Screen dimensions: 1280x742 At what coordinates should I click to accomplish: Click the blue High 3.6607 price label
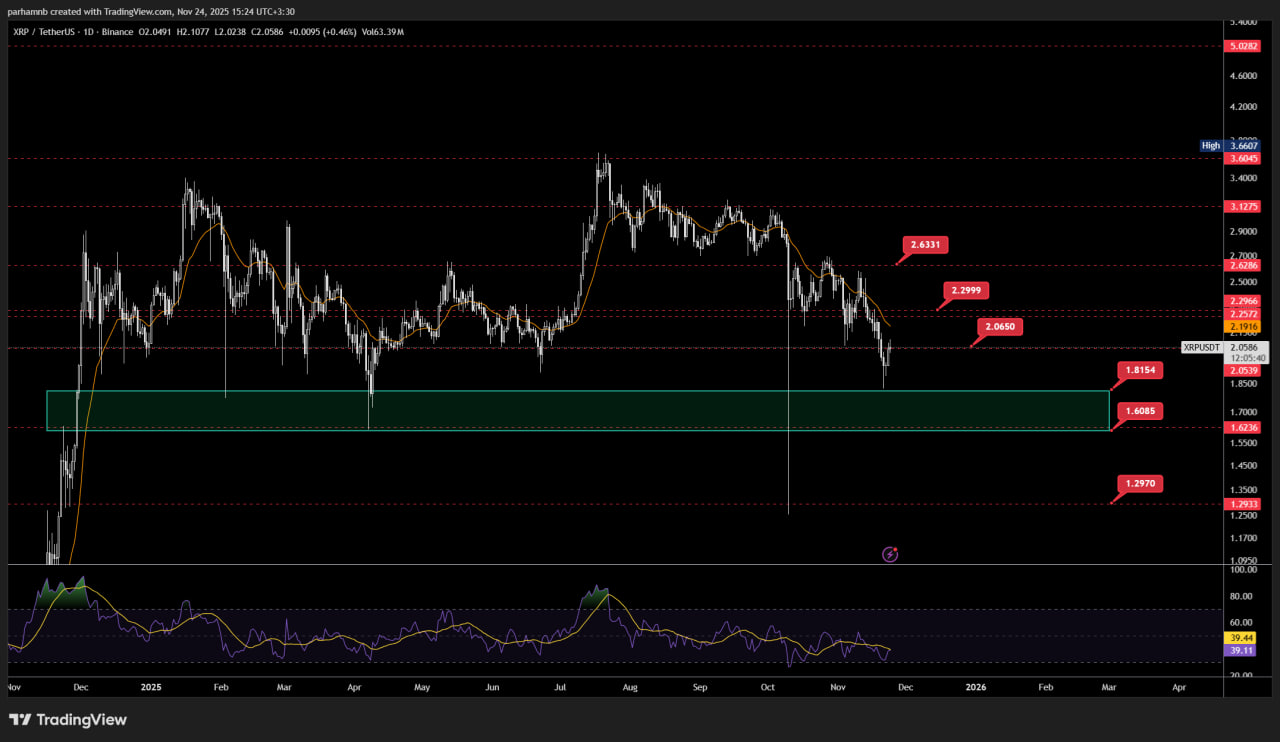pos(1231,146)
